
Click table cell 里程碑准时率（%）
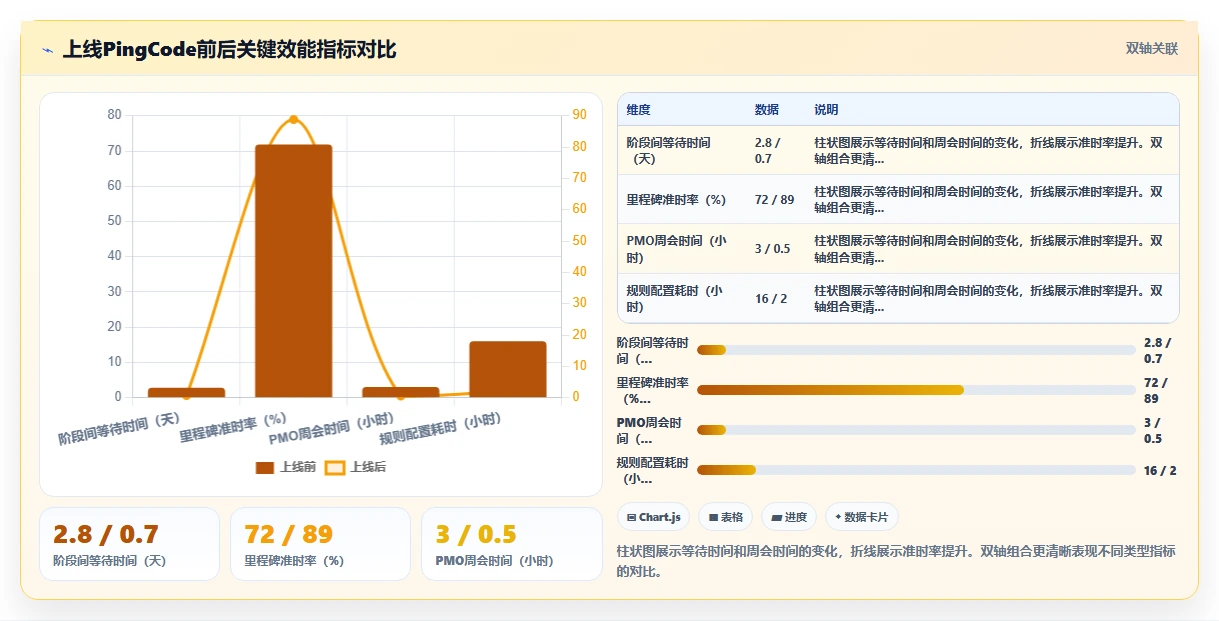tap(676, 200)
